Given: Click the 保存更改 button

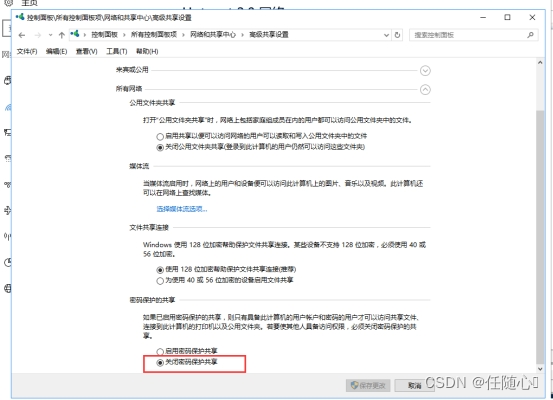Looking at the screenshot, I should pyautogui.click(x=368, y=385).
